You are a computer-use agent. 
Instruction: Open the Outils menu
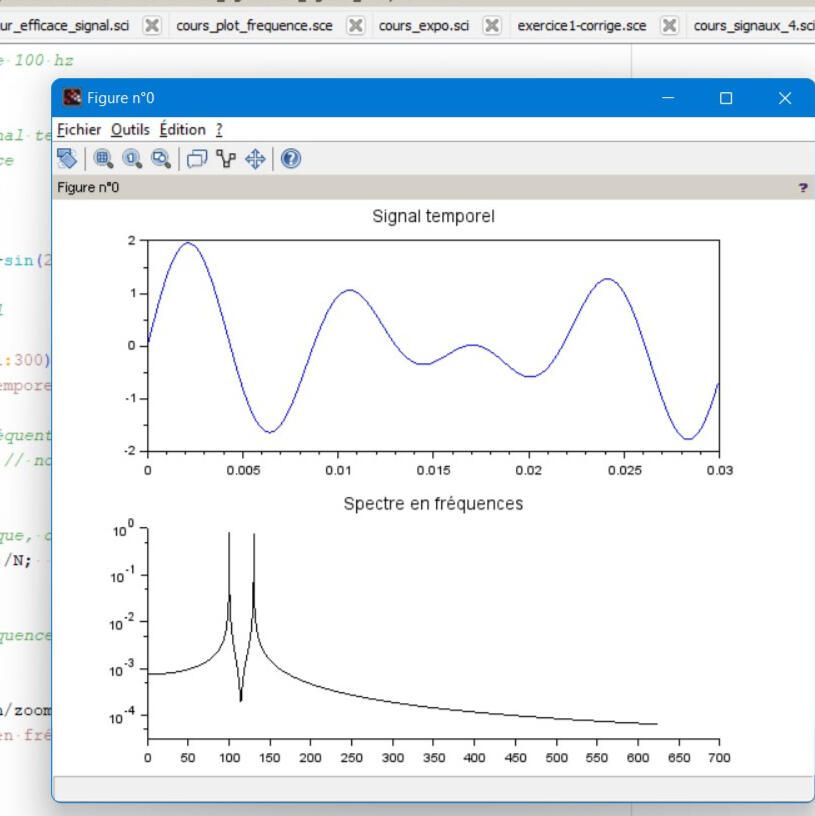point(130,130)
